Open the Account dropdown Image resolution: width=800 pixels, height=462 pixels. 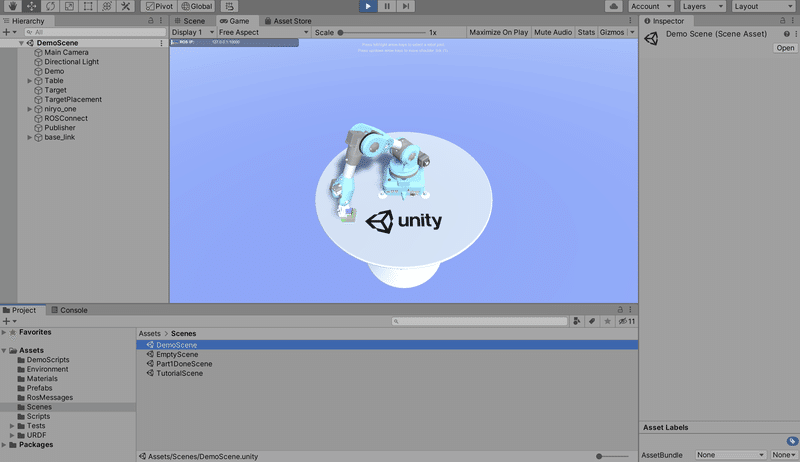click(651, 6)
